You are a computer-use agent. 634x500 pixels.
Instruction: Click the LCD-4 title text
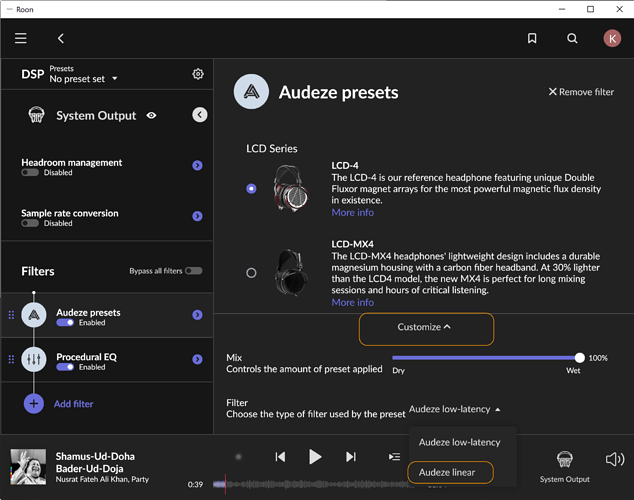coord(345,165)
